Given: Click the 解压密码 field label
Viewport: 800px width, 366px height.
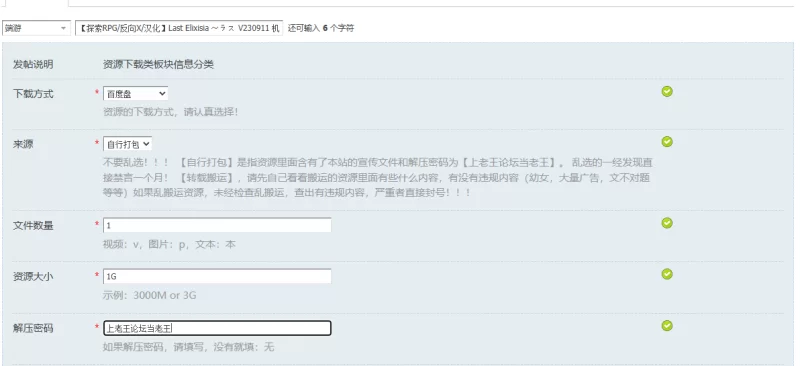Looking at the screenshot, I should click(x=33, y=328).
